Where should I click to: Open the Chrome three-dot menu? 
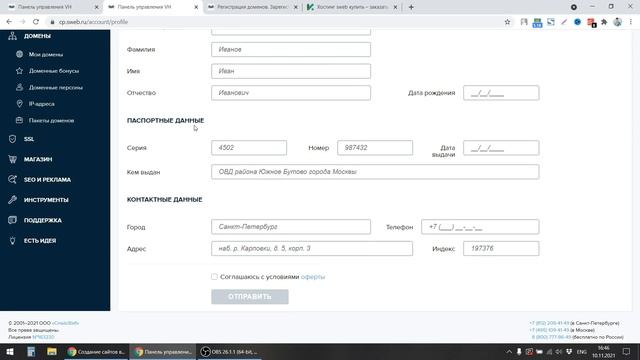click(x=631, y=22)
